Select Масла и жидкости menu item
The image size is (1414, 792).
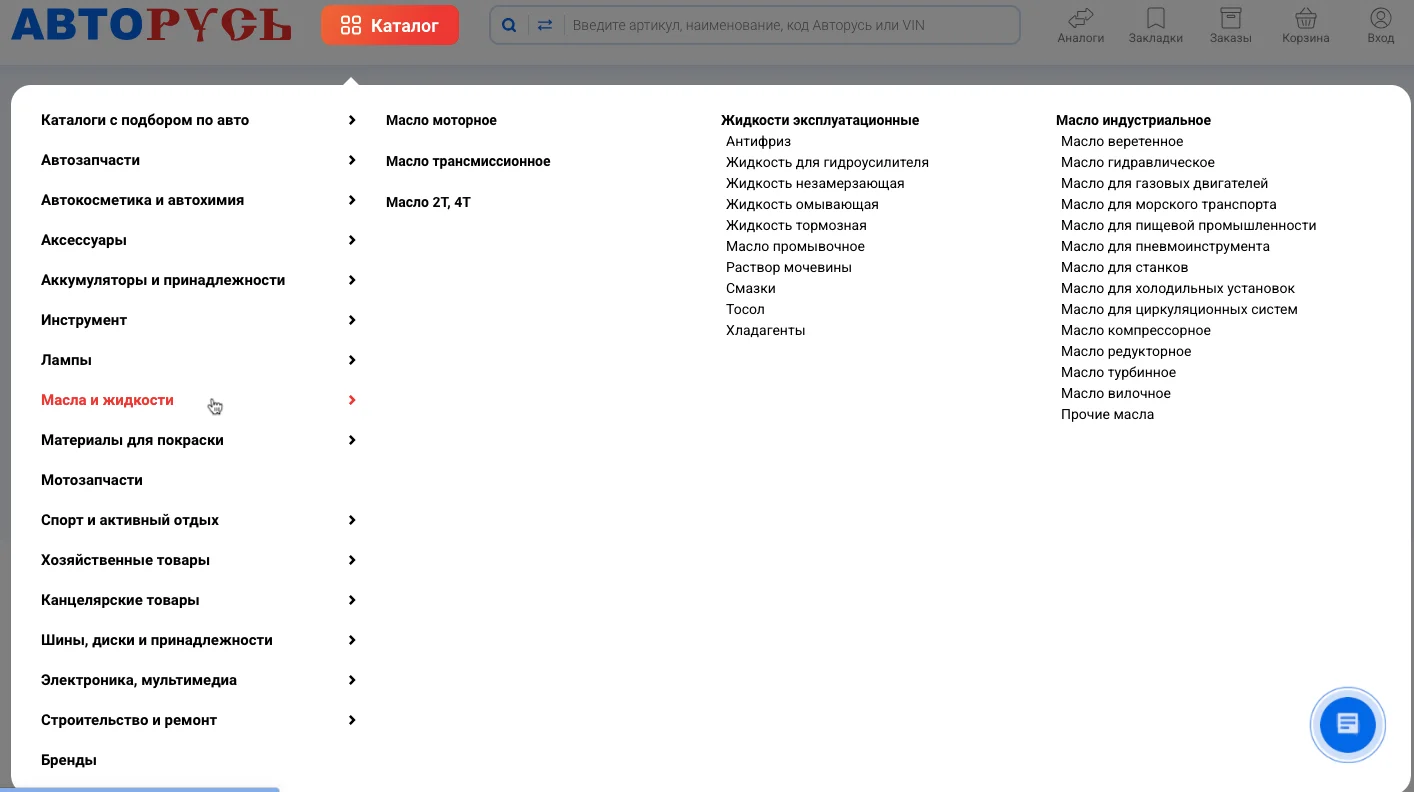coord(107,400)
